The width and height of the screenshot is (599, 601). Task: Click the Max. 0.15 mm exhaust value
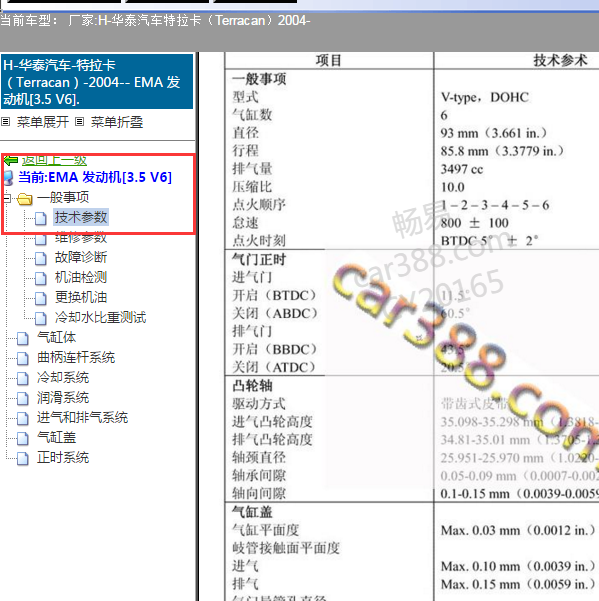[x=519, y=585]
